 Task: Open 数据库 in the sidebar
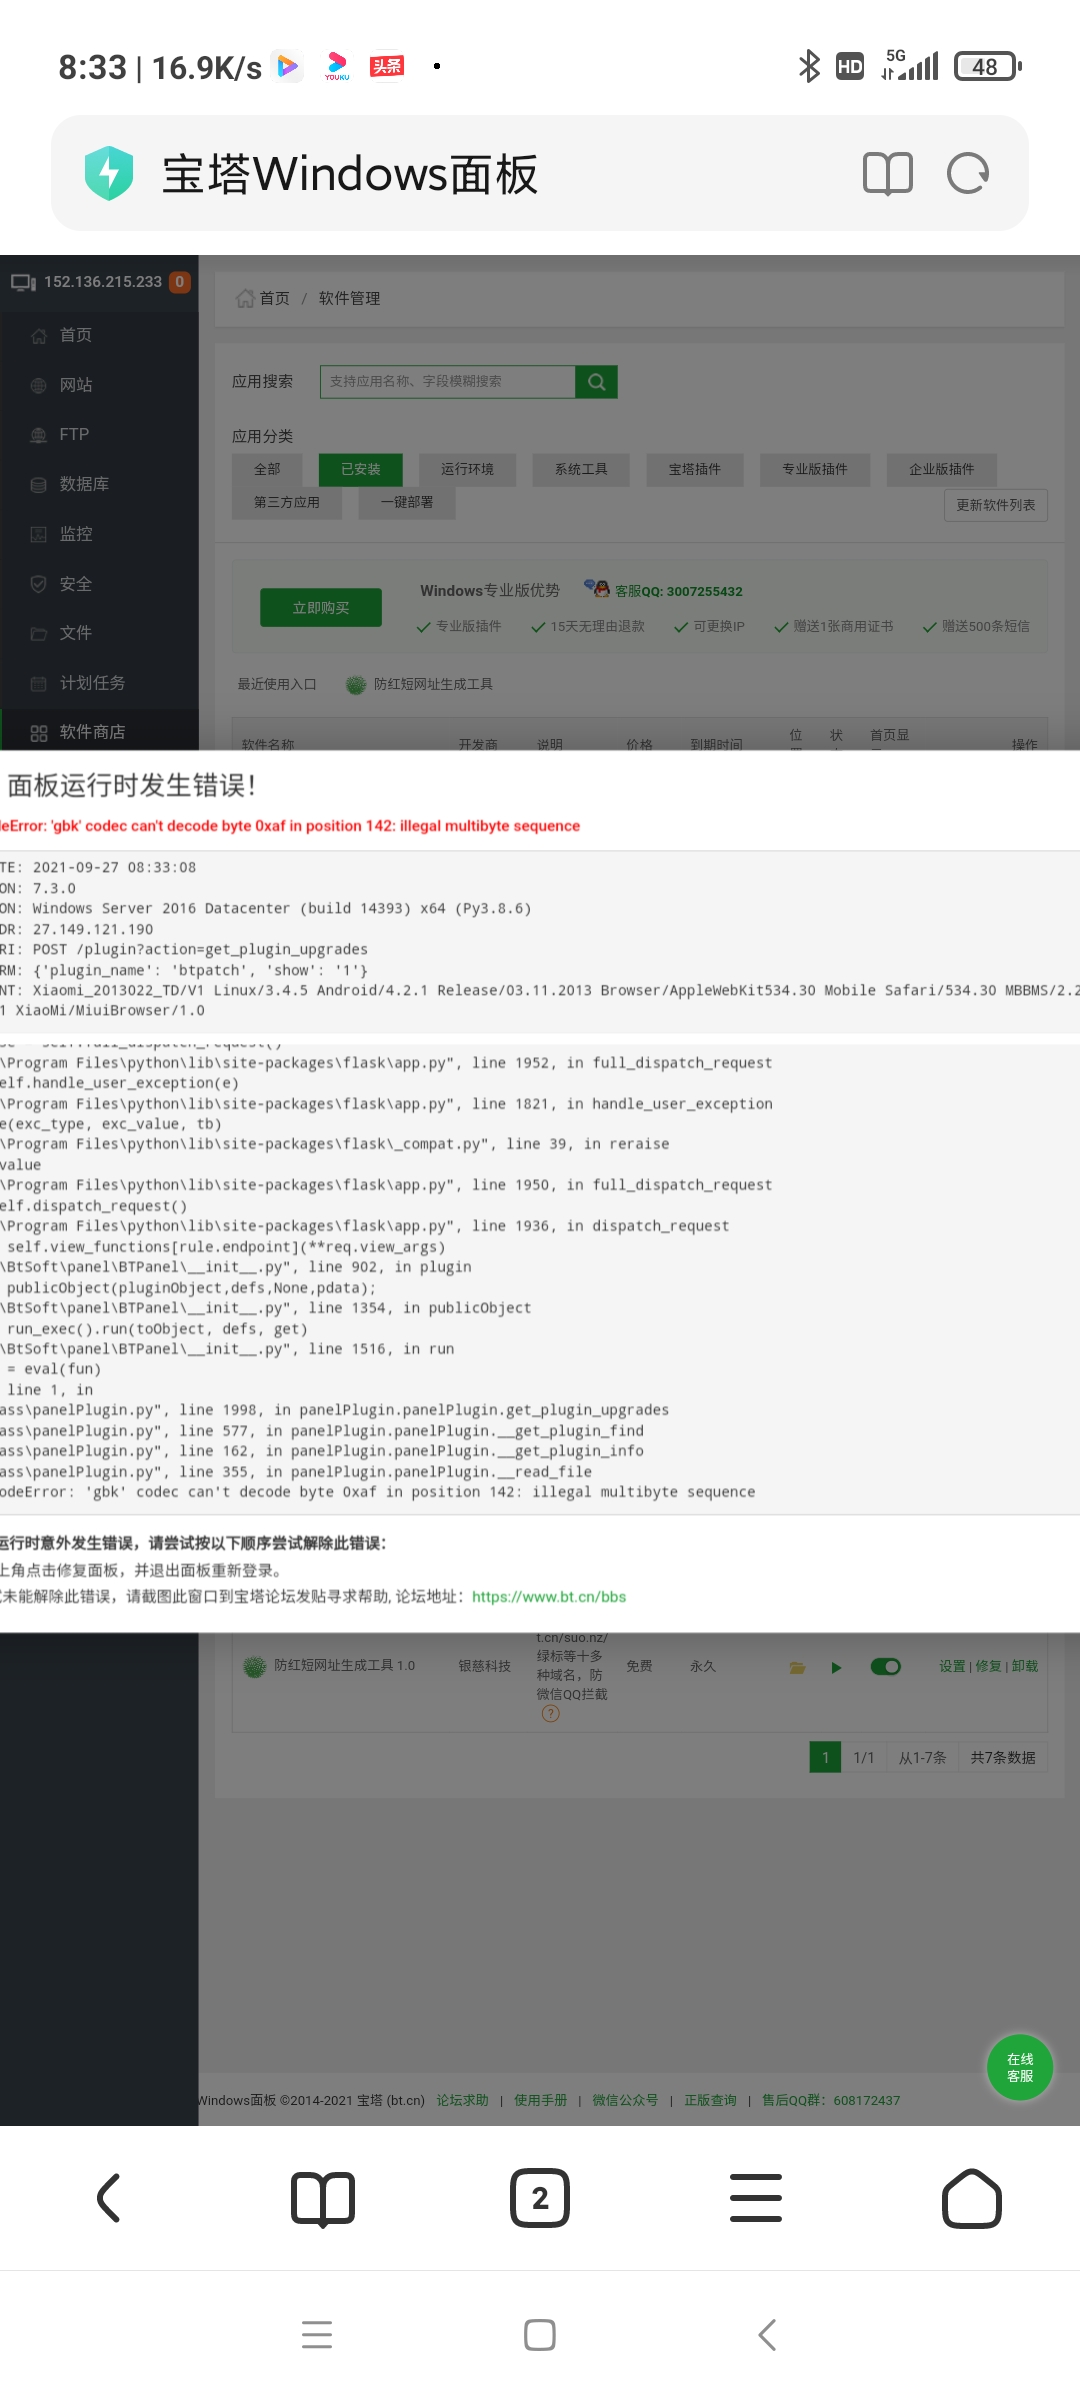click(x=84, y=484)
